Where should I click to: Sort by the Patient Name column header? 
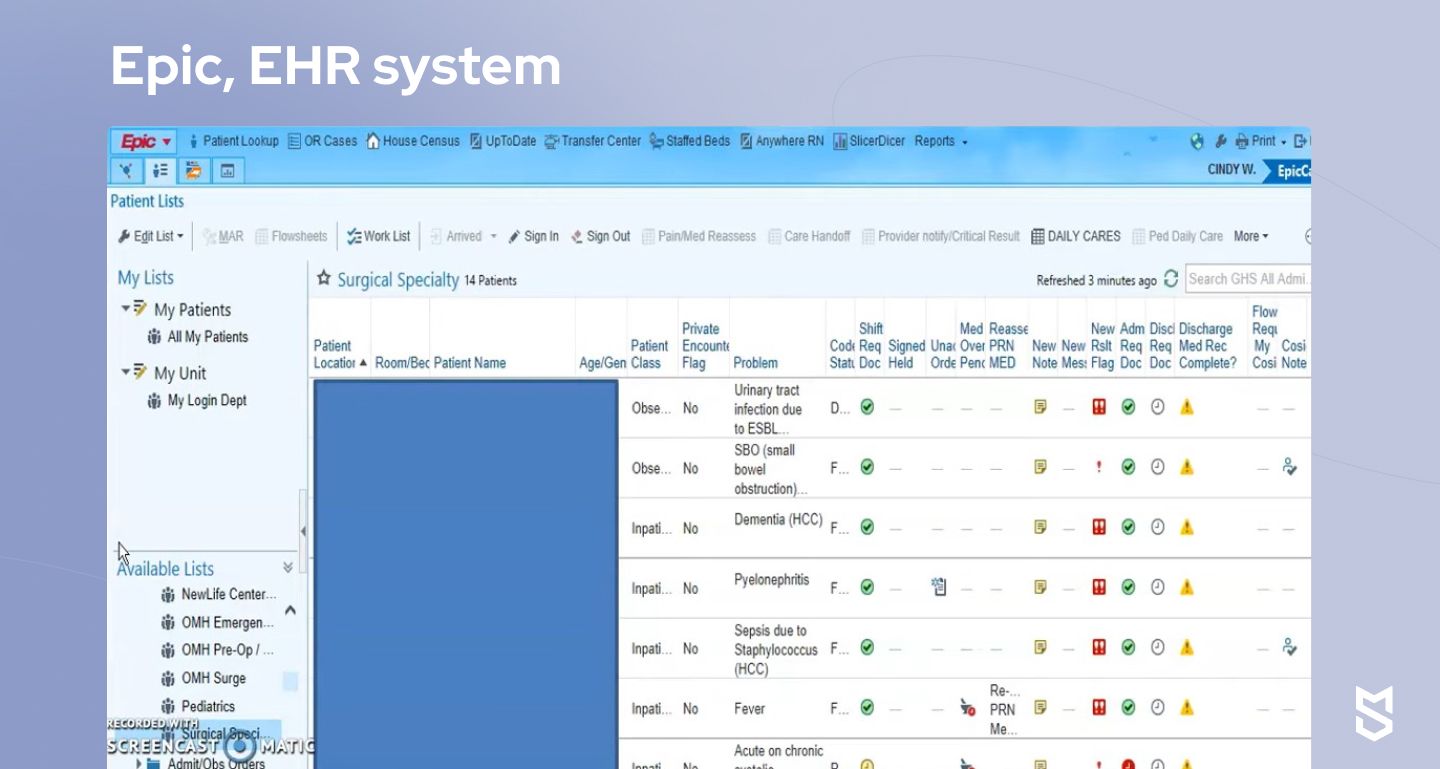[x=470, y=363]
